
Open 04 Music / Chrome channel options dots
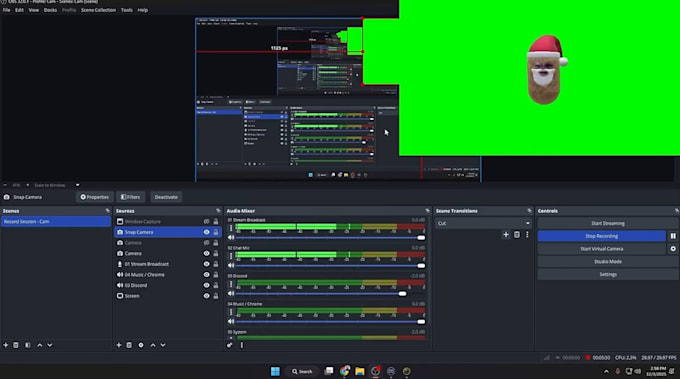click(231, 312)
